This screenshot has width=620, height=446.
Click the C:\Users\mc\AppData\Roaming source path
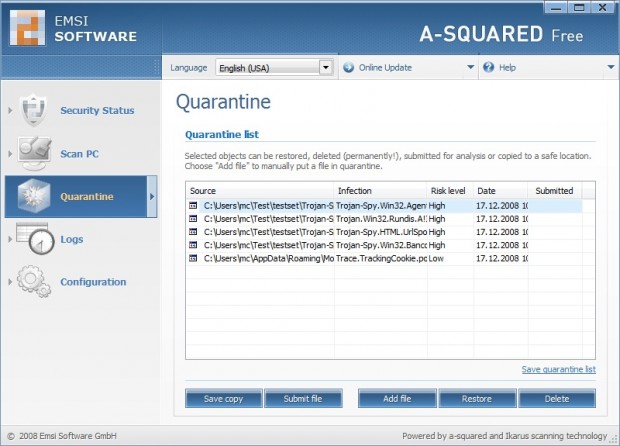[x=268, y=258]
